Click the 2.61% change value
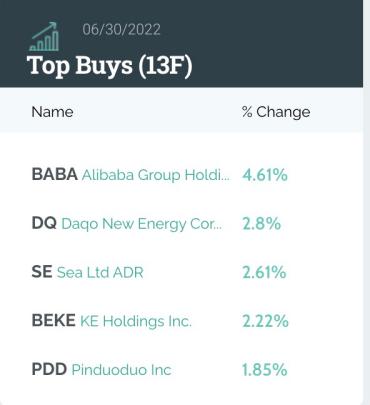Image resolution: width=370 pixels, height=405 pixels. click(x=264, y=272)
